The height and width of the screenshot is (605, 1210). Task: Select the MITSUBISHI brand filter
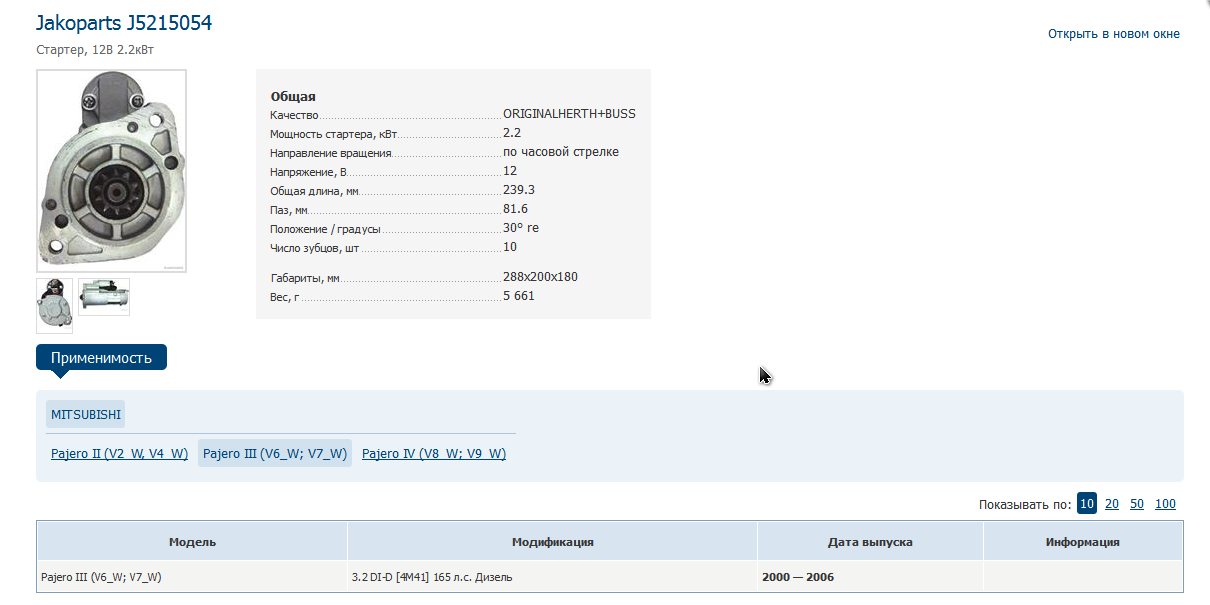tap(86, 414)
